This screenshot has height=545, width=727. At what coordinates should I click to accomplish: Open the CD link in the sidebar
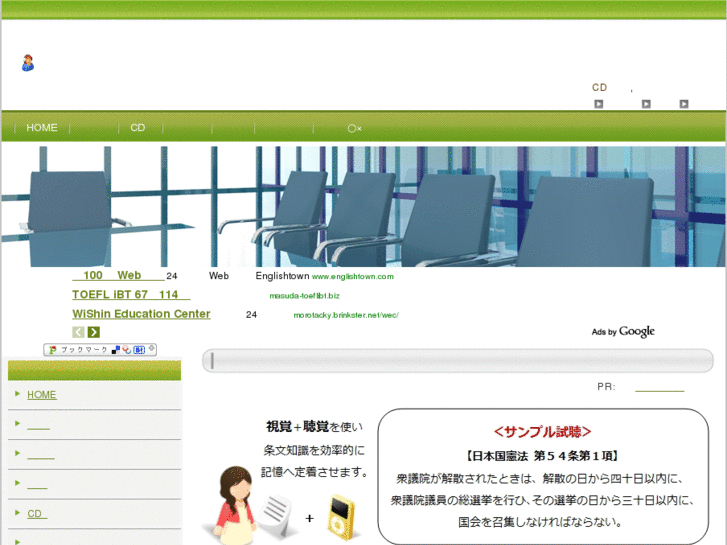[x=37, y=514]
